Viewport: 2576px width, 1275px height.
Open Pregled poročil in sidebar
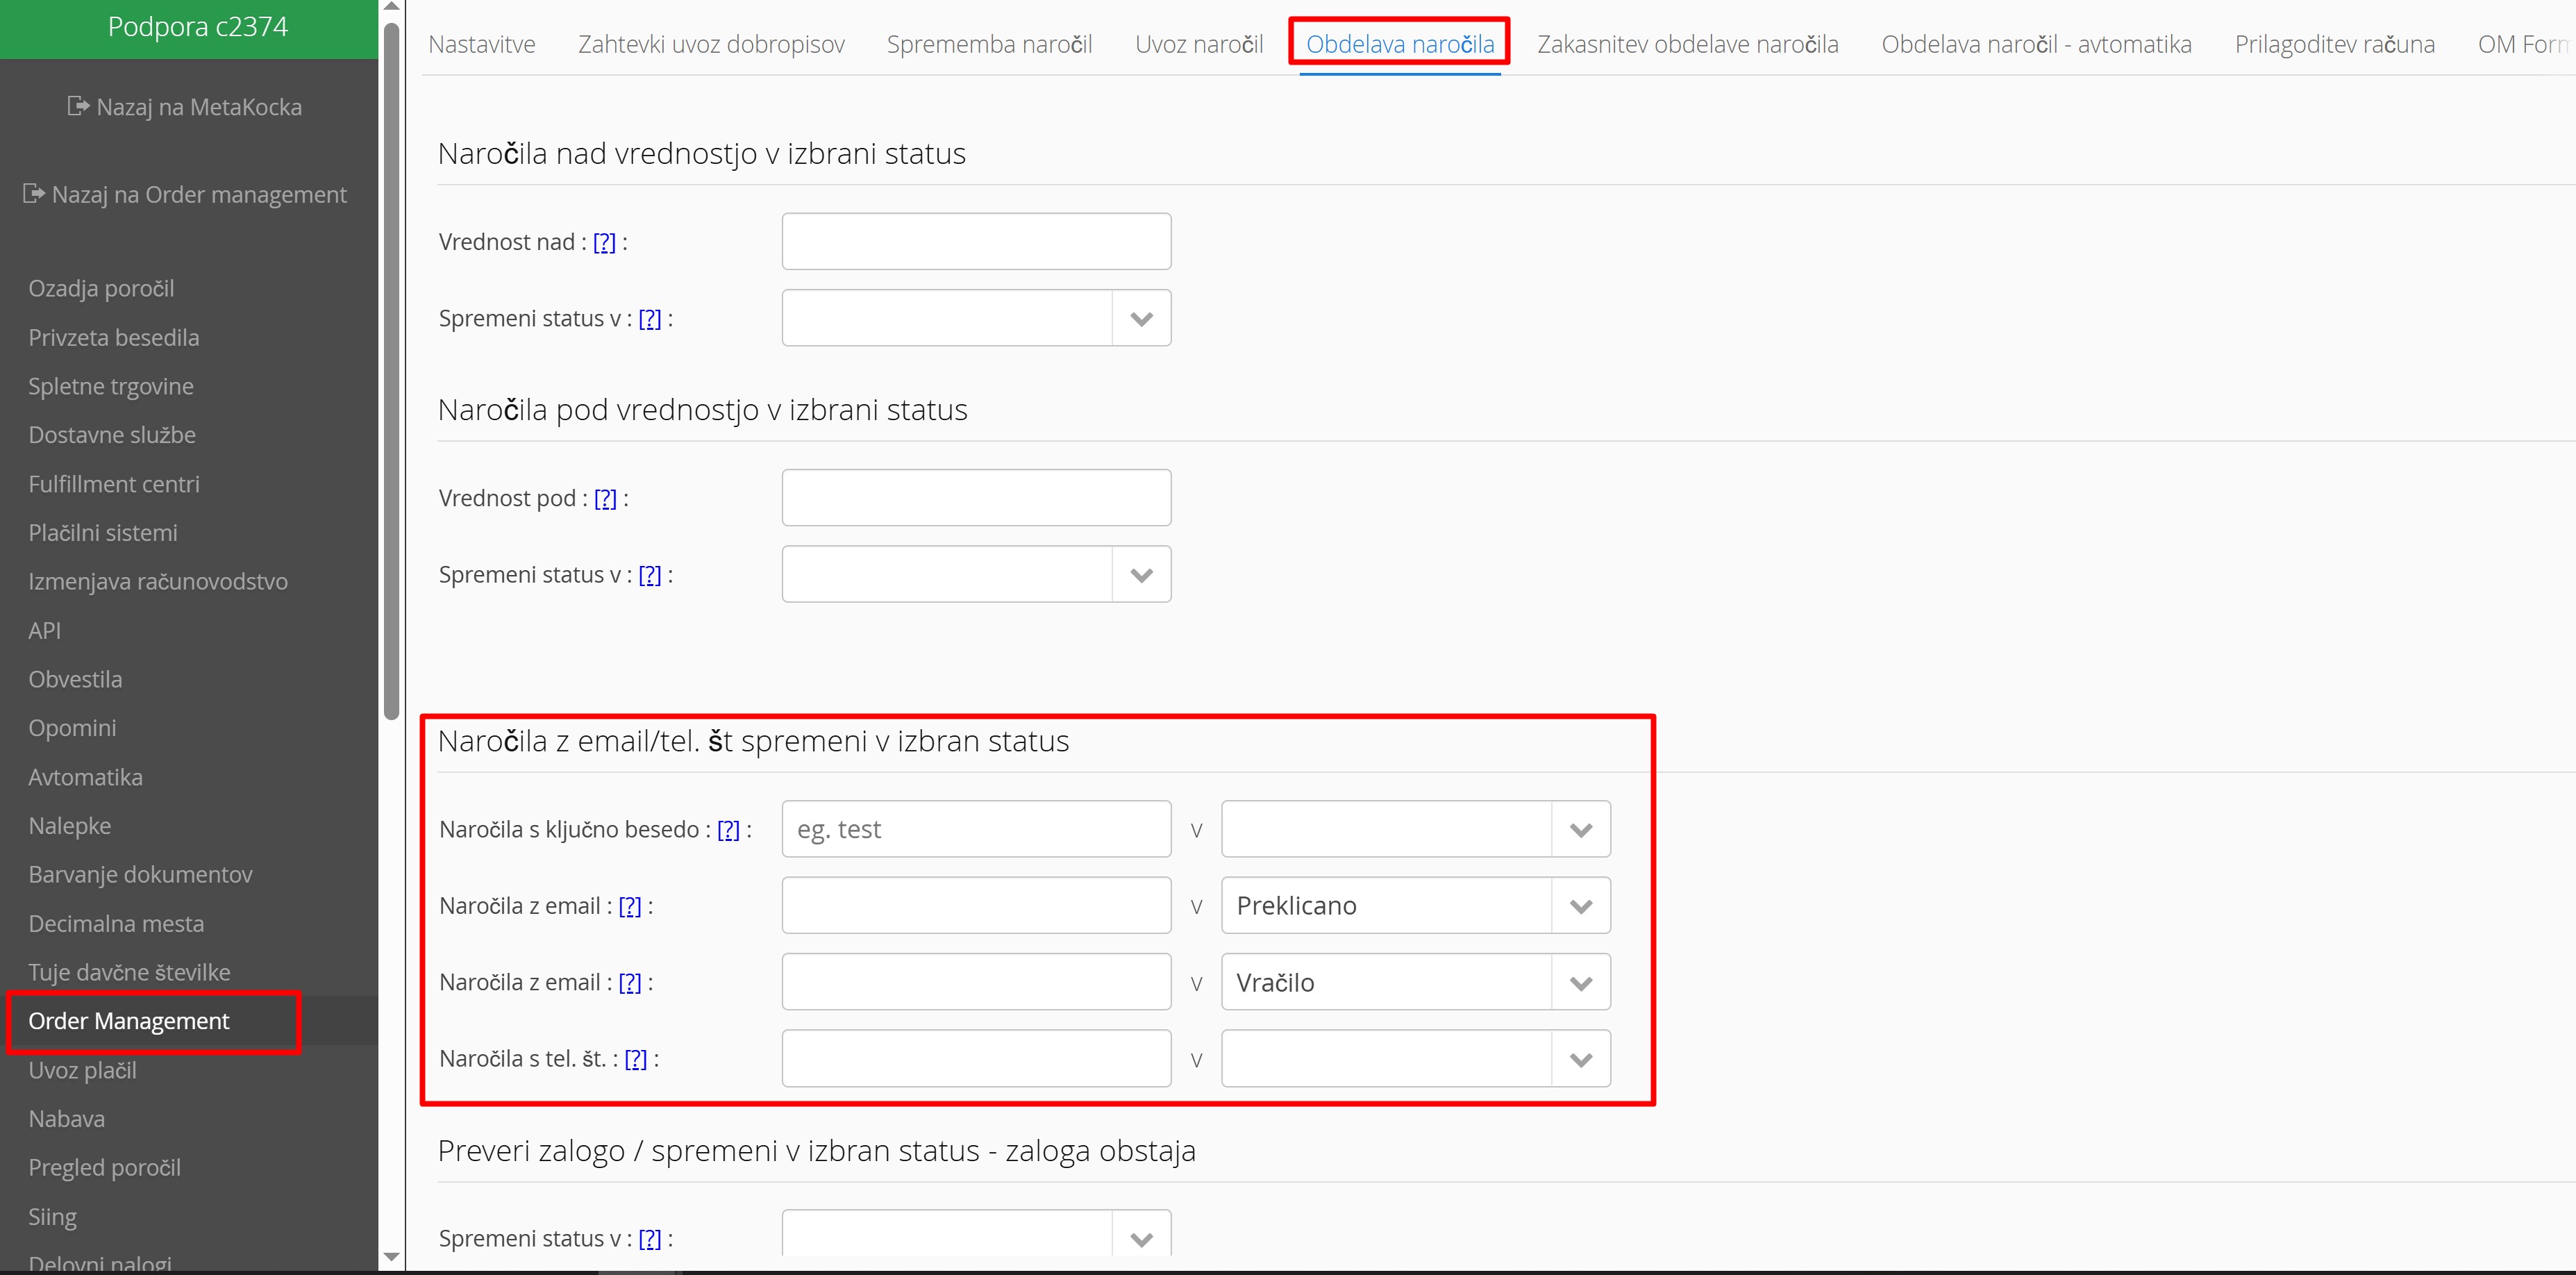(105, 1167)
